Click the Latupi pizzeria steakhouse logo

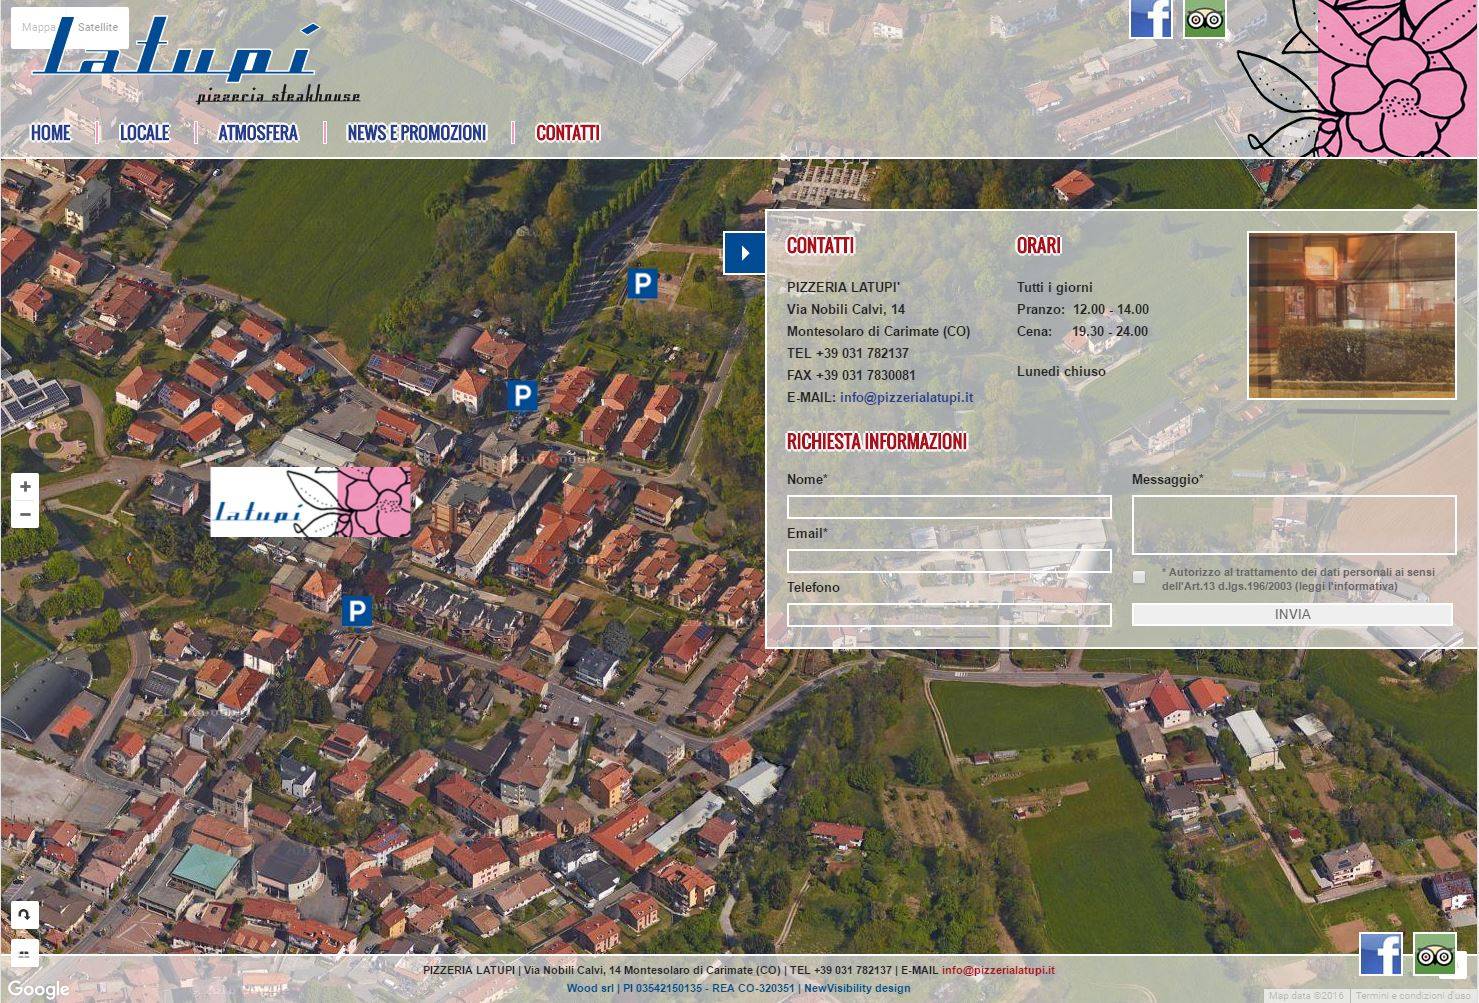195,62
